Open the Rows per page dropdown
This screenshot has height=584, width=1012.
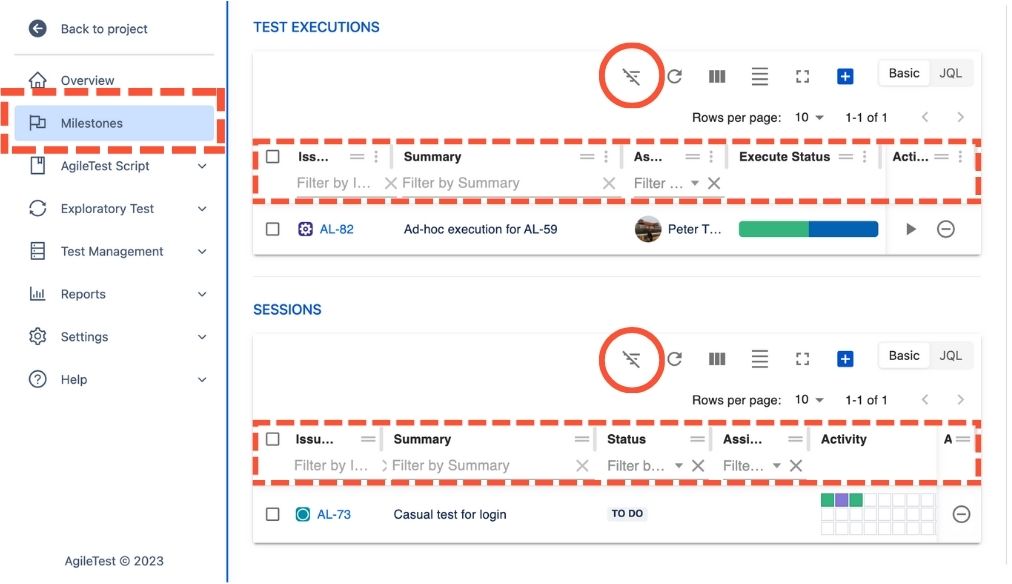click(x=810, y=117)
